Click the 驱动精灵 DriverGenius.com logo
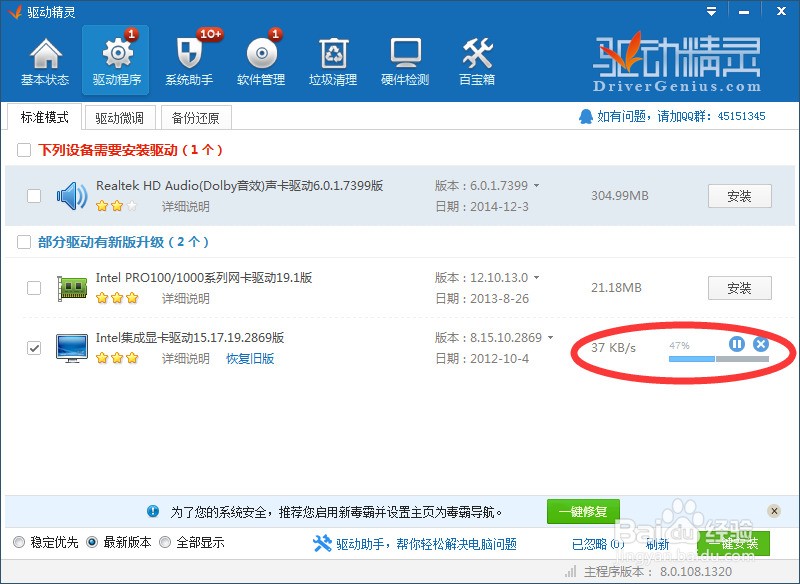 tap(677, 63)
